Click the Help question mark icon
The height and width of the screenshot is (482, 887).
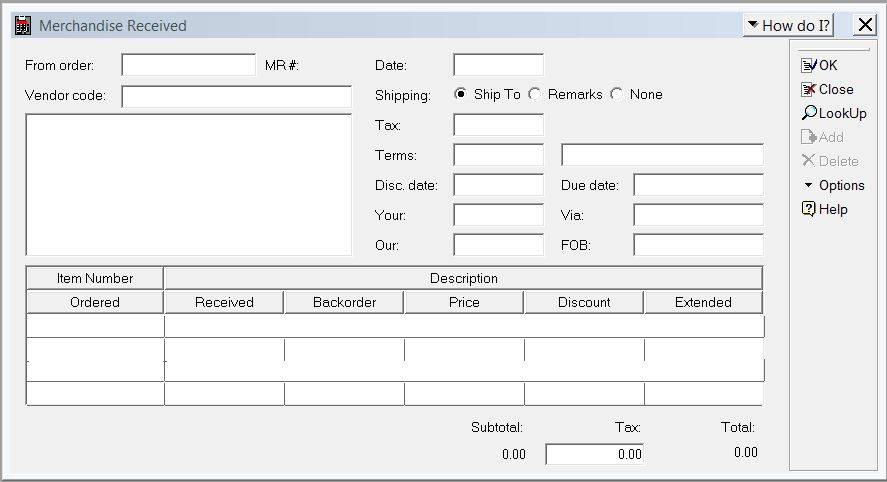[810, 209]
